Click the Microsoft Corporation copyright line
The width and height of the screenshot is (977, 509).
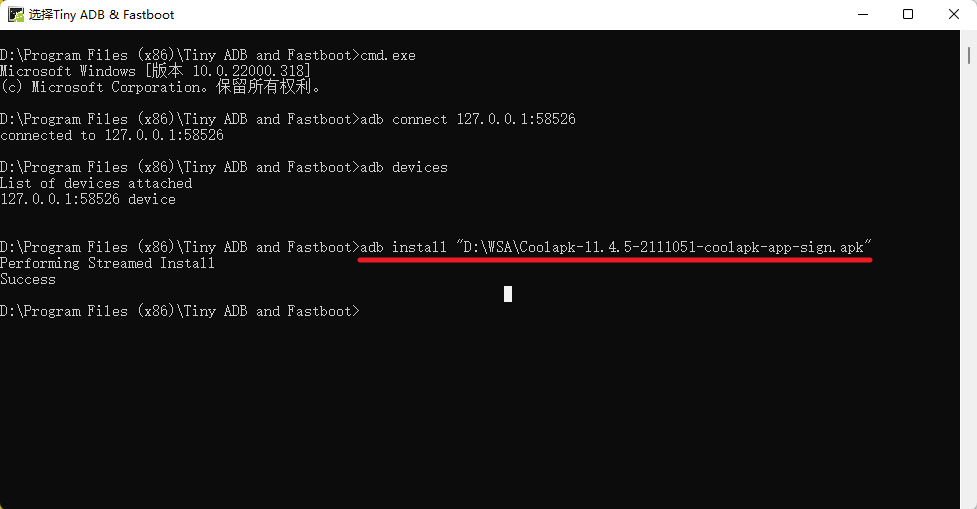click(x=161, y=88)
